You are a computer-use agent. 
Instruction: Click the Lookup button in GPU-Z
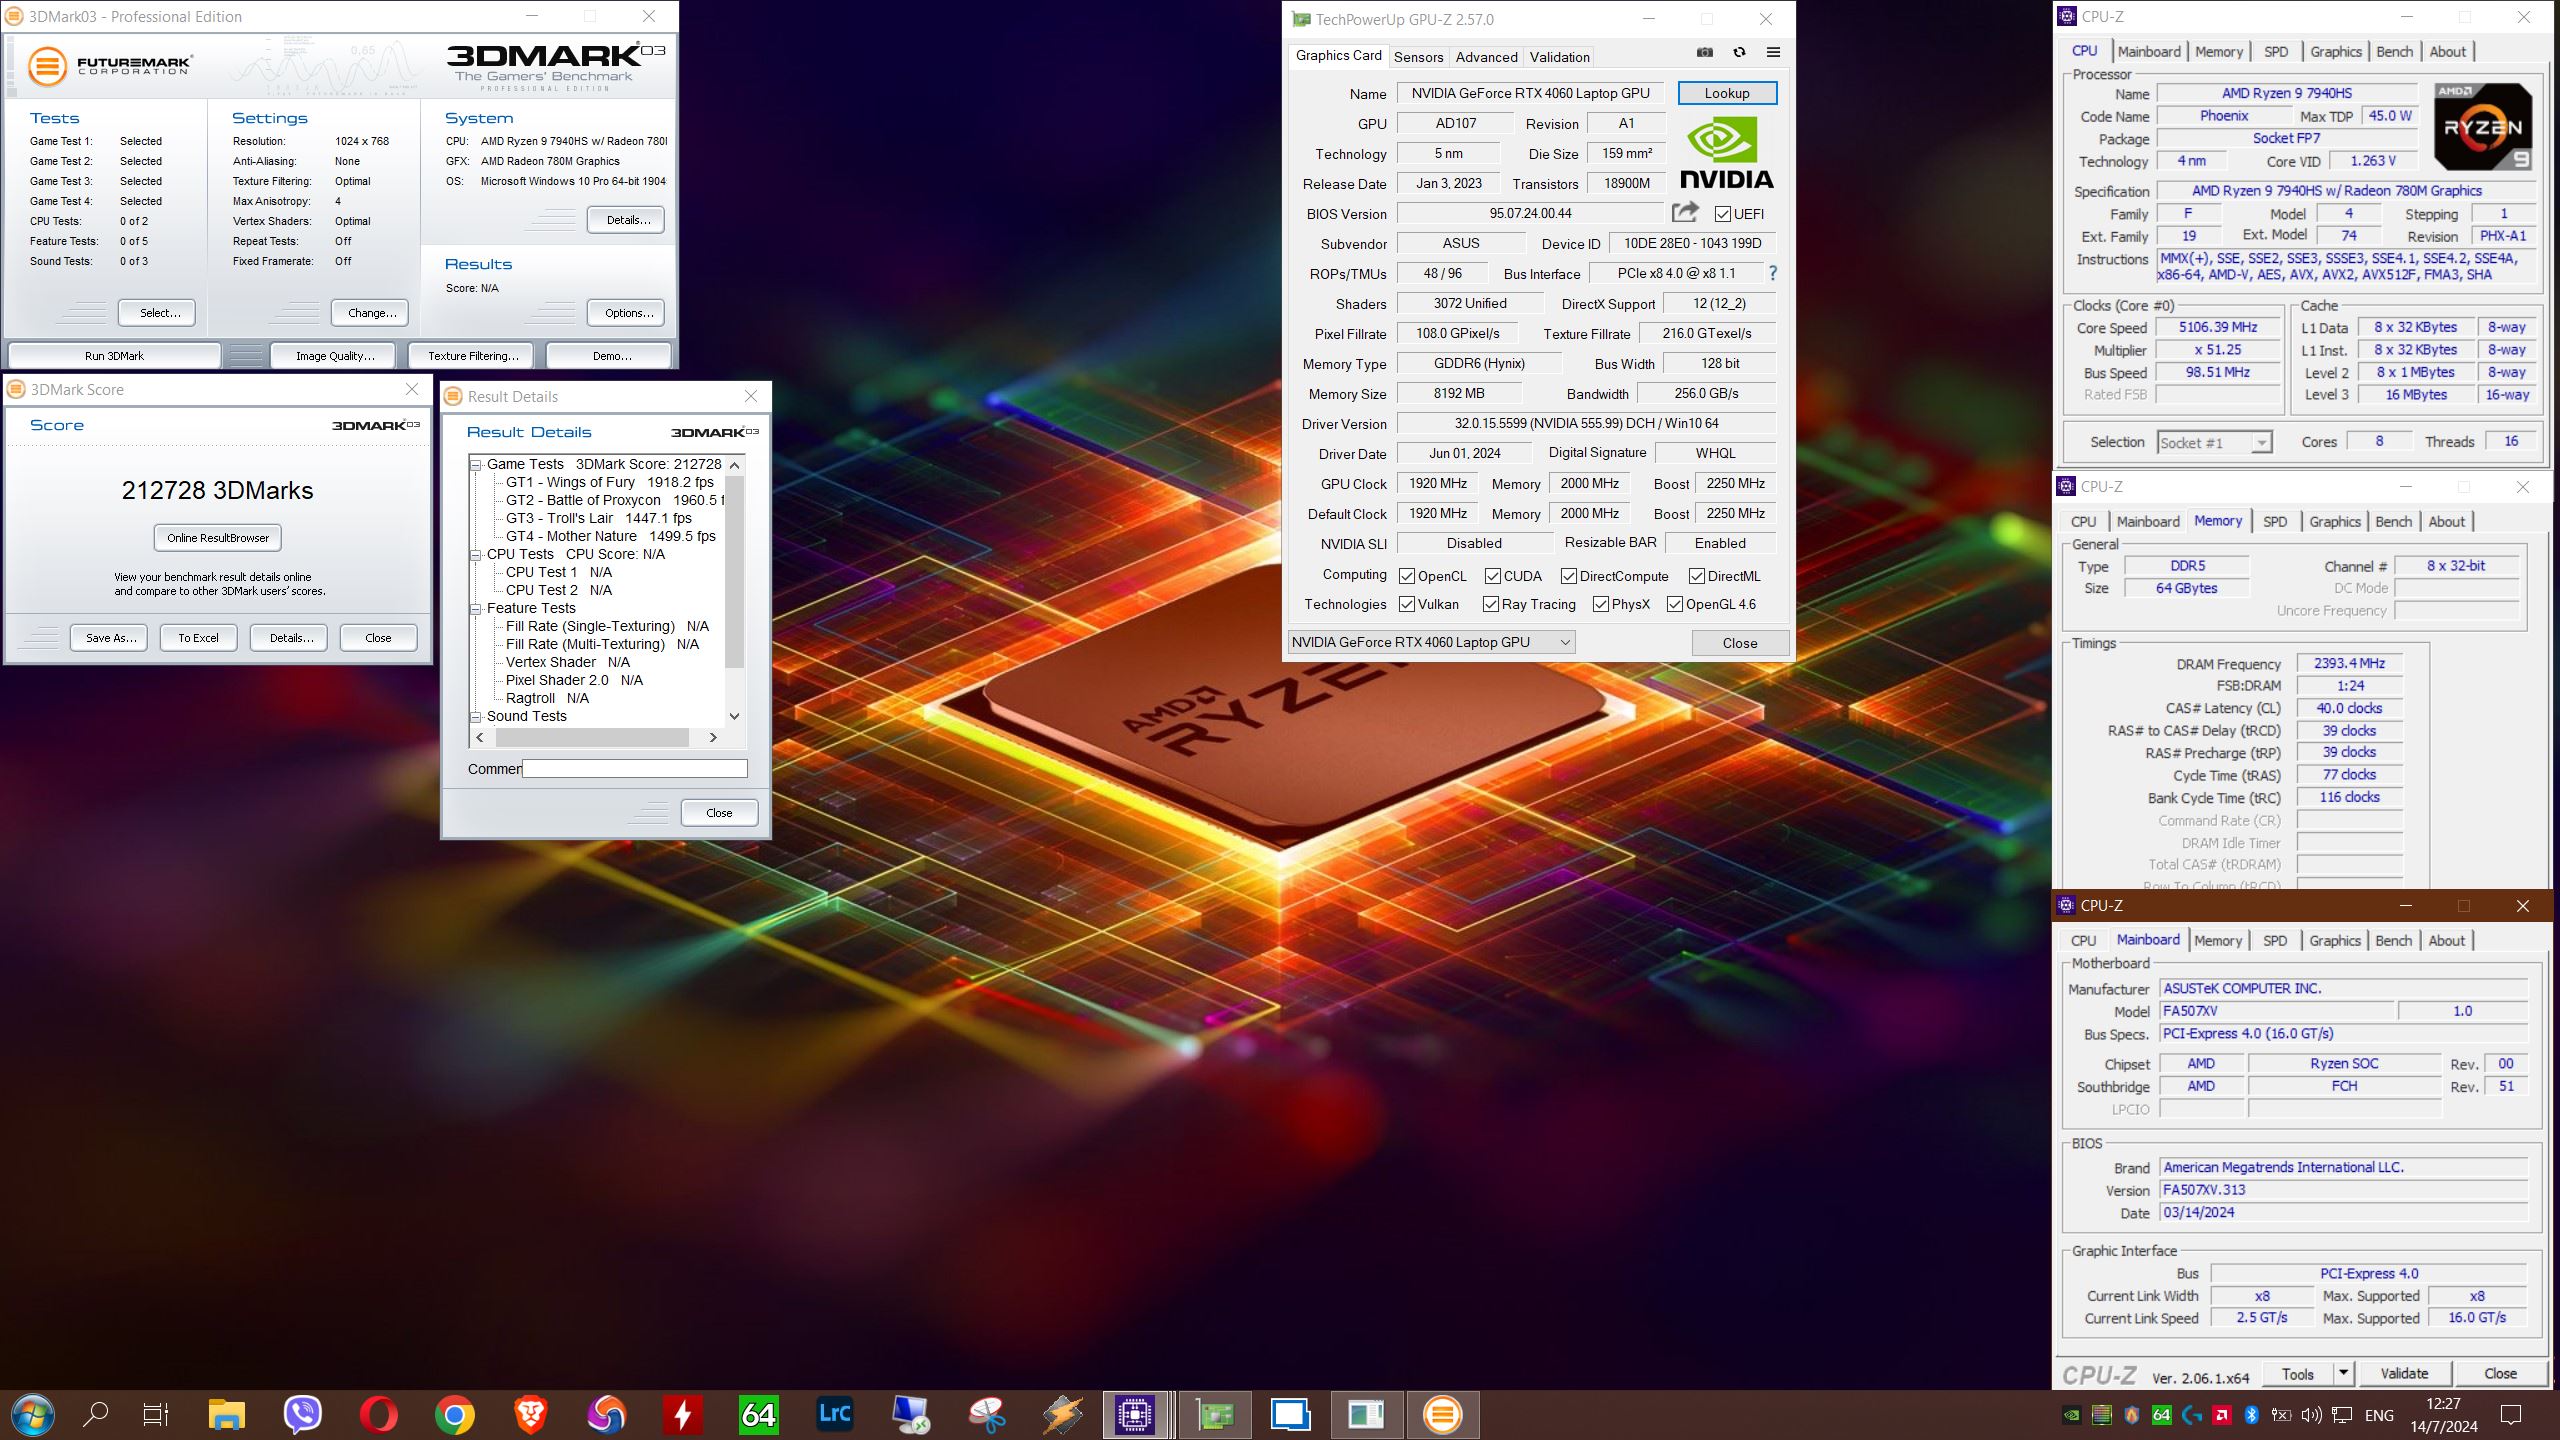1727,93
